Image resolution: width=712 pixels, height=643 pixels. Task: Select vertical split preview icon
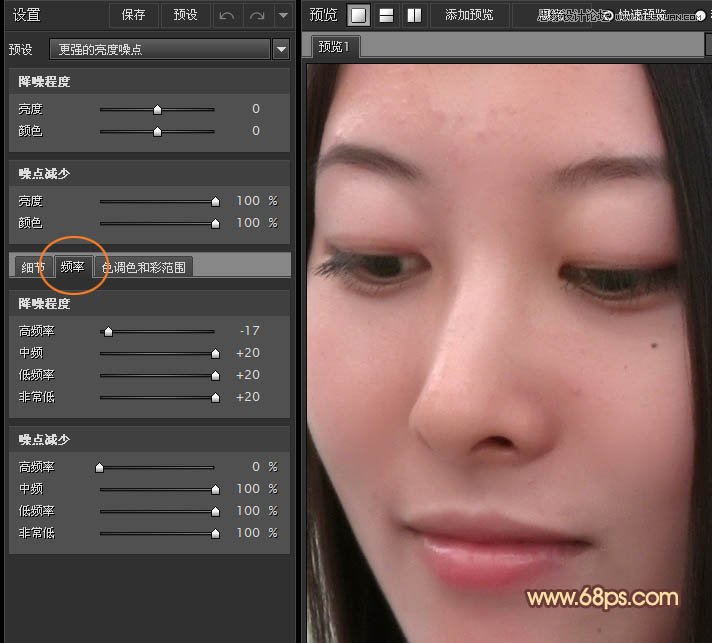pos(414,15)
